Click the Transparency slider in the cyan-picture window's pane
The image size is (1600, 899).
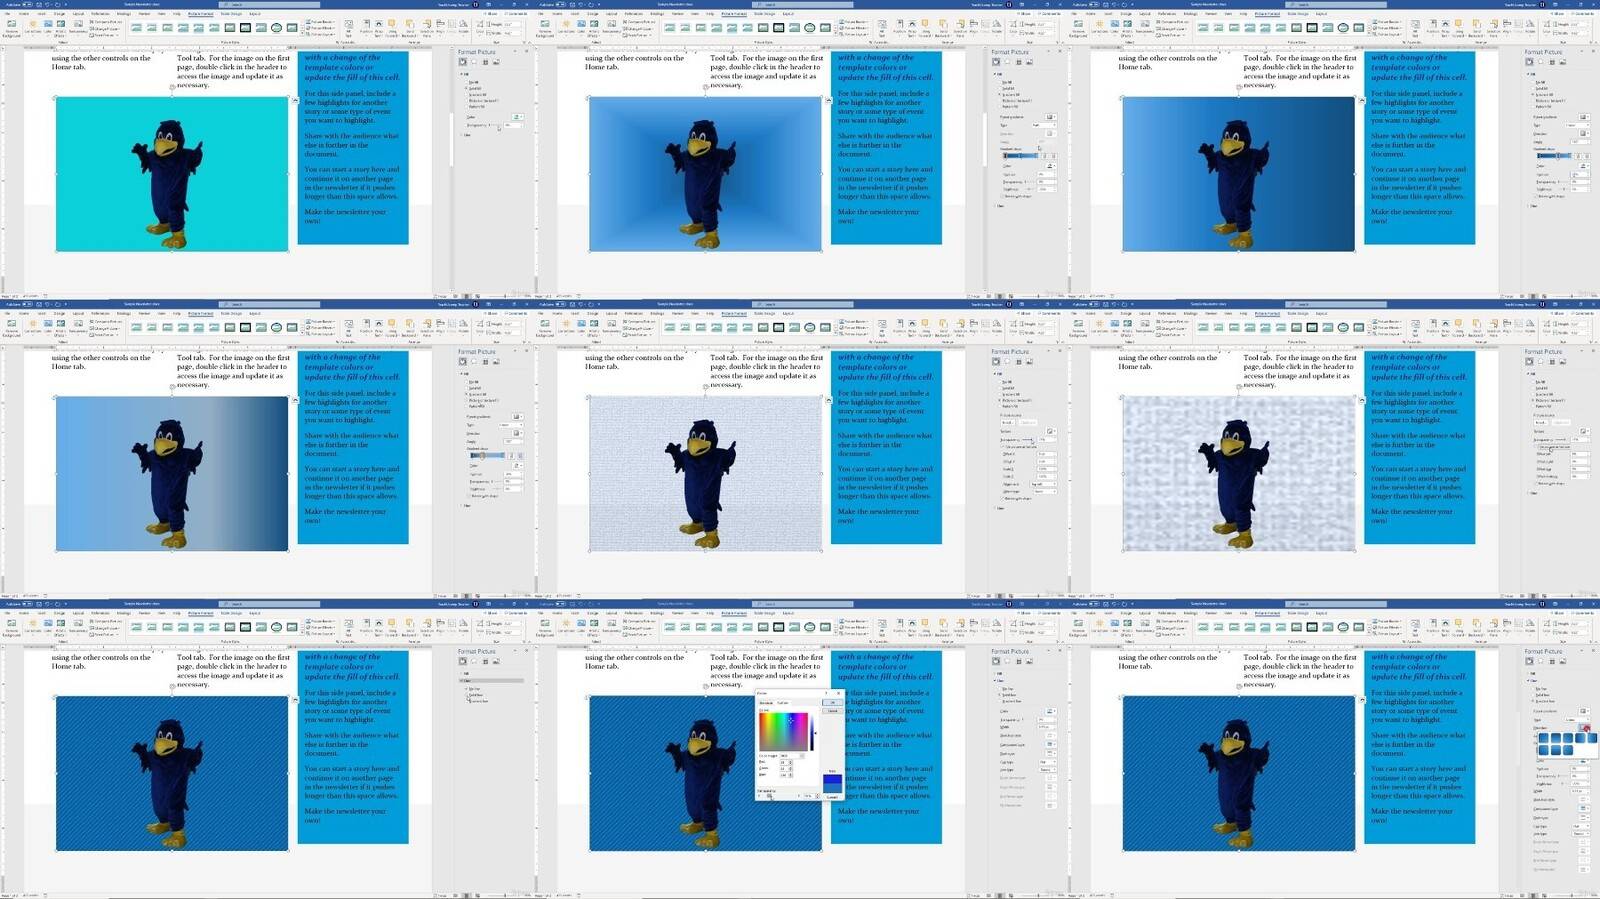pos(493,125)
